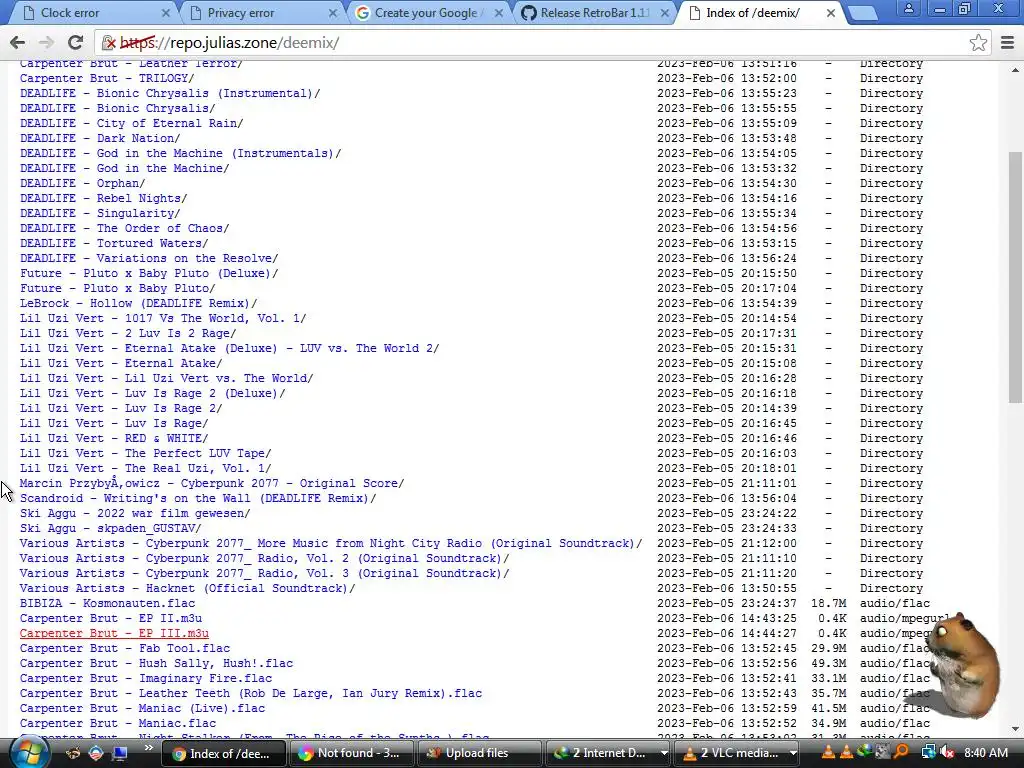Close the Release RetroBar tab
1024x768 pixels.
[665, 13]
